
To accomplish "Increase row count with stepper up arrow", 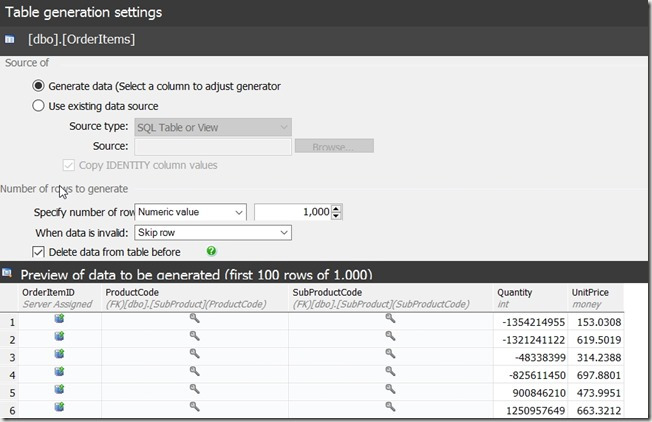I will tap(336, 208).
